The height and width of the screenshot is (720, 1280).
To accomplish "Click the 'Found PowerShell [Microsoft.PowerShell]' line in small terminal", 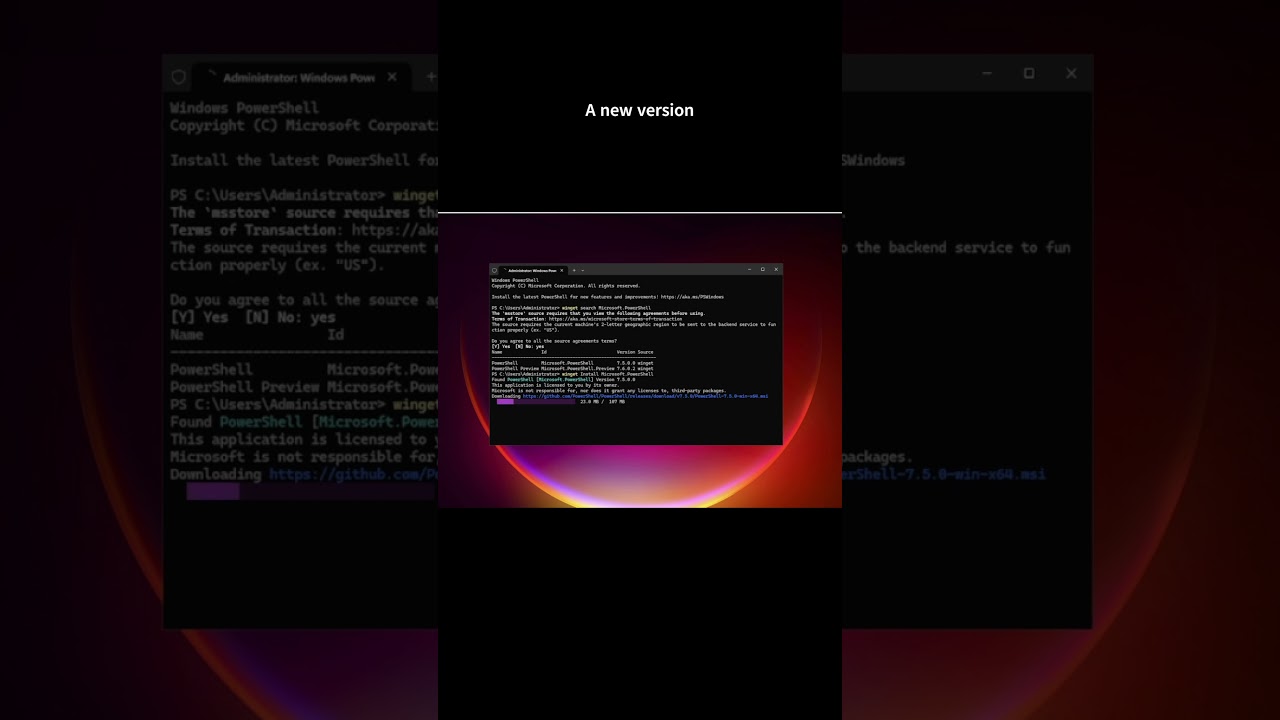I will pyautogui.click(x=563, y=380).
